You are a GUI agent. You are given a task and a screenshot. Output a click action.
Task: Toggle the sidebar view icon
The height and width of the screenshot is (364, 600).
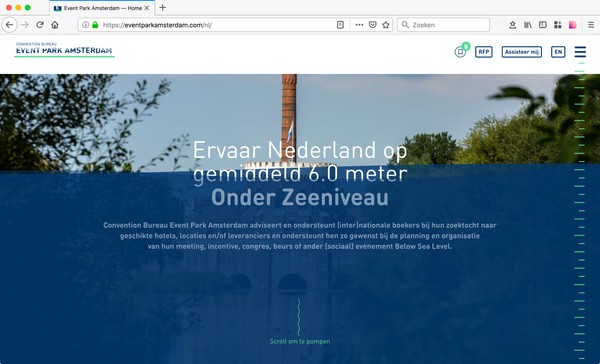[543, 25]
